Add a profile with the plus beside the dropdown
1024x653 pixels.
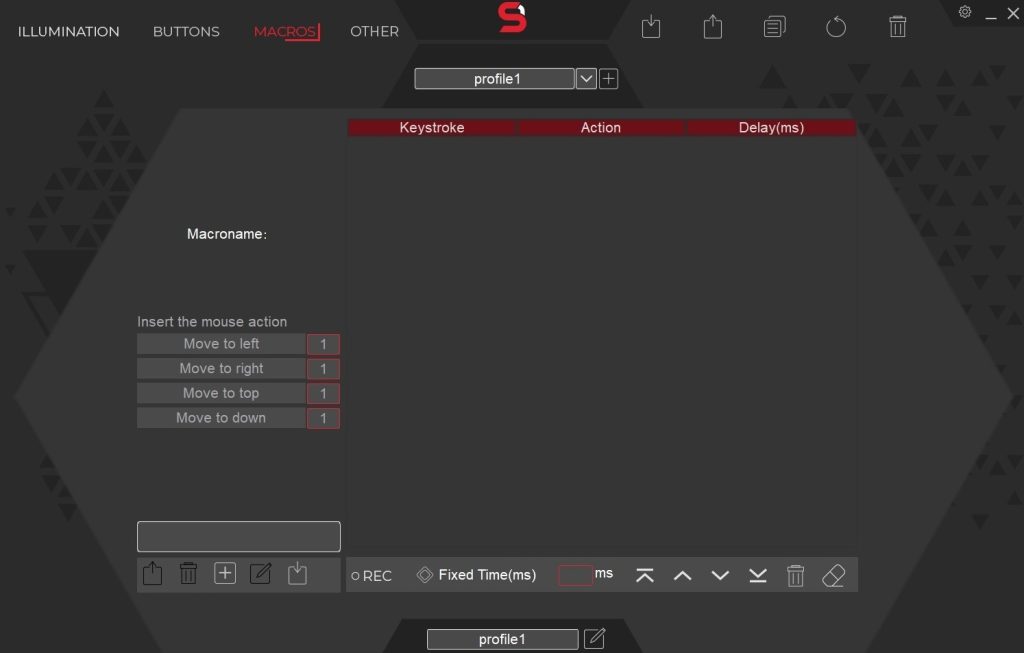tap(608, 78)
